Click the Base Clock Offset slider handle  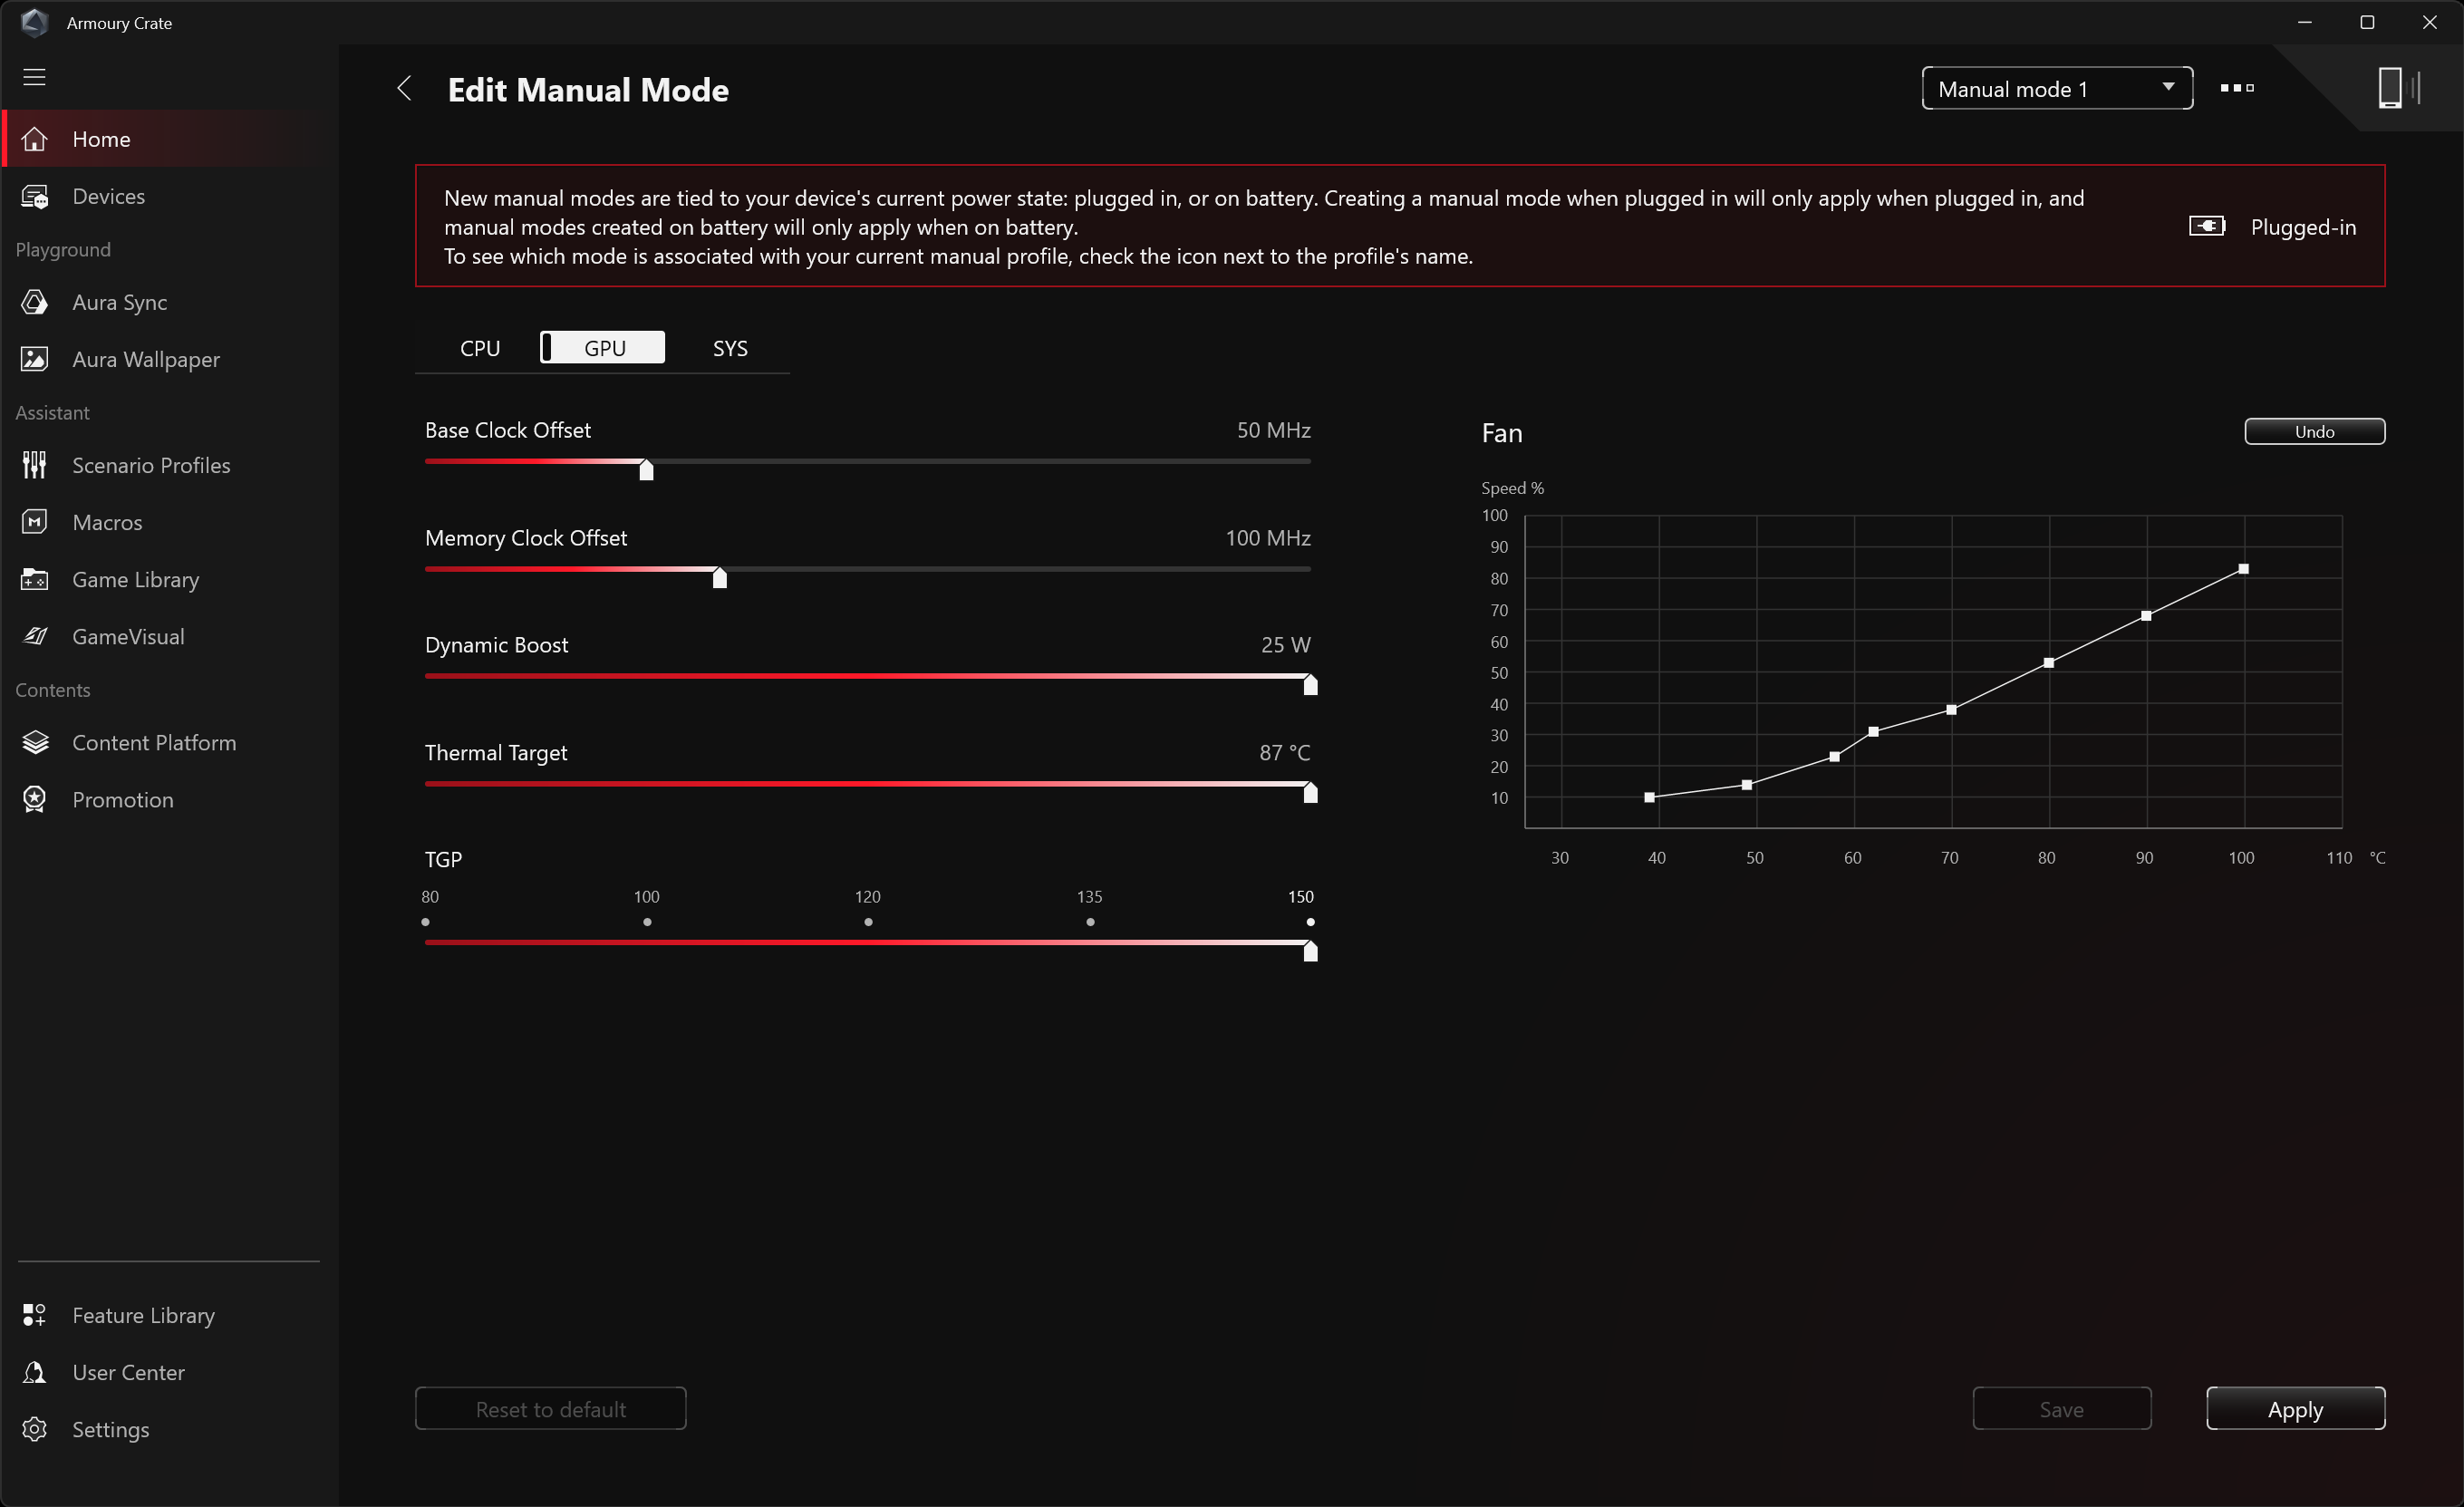(646, 469)
